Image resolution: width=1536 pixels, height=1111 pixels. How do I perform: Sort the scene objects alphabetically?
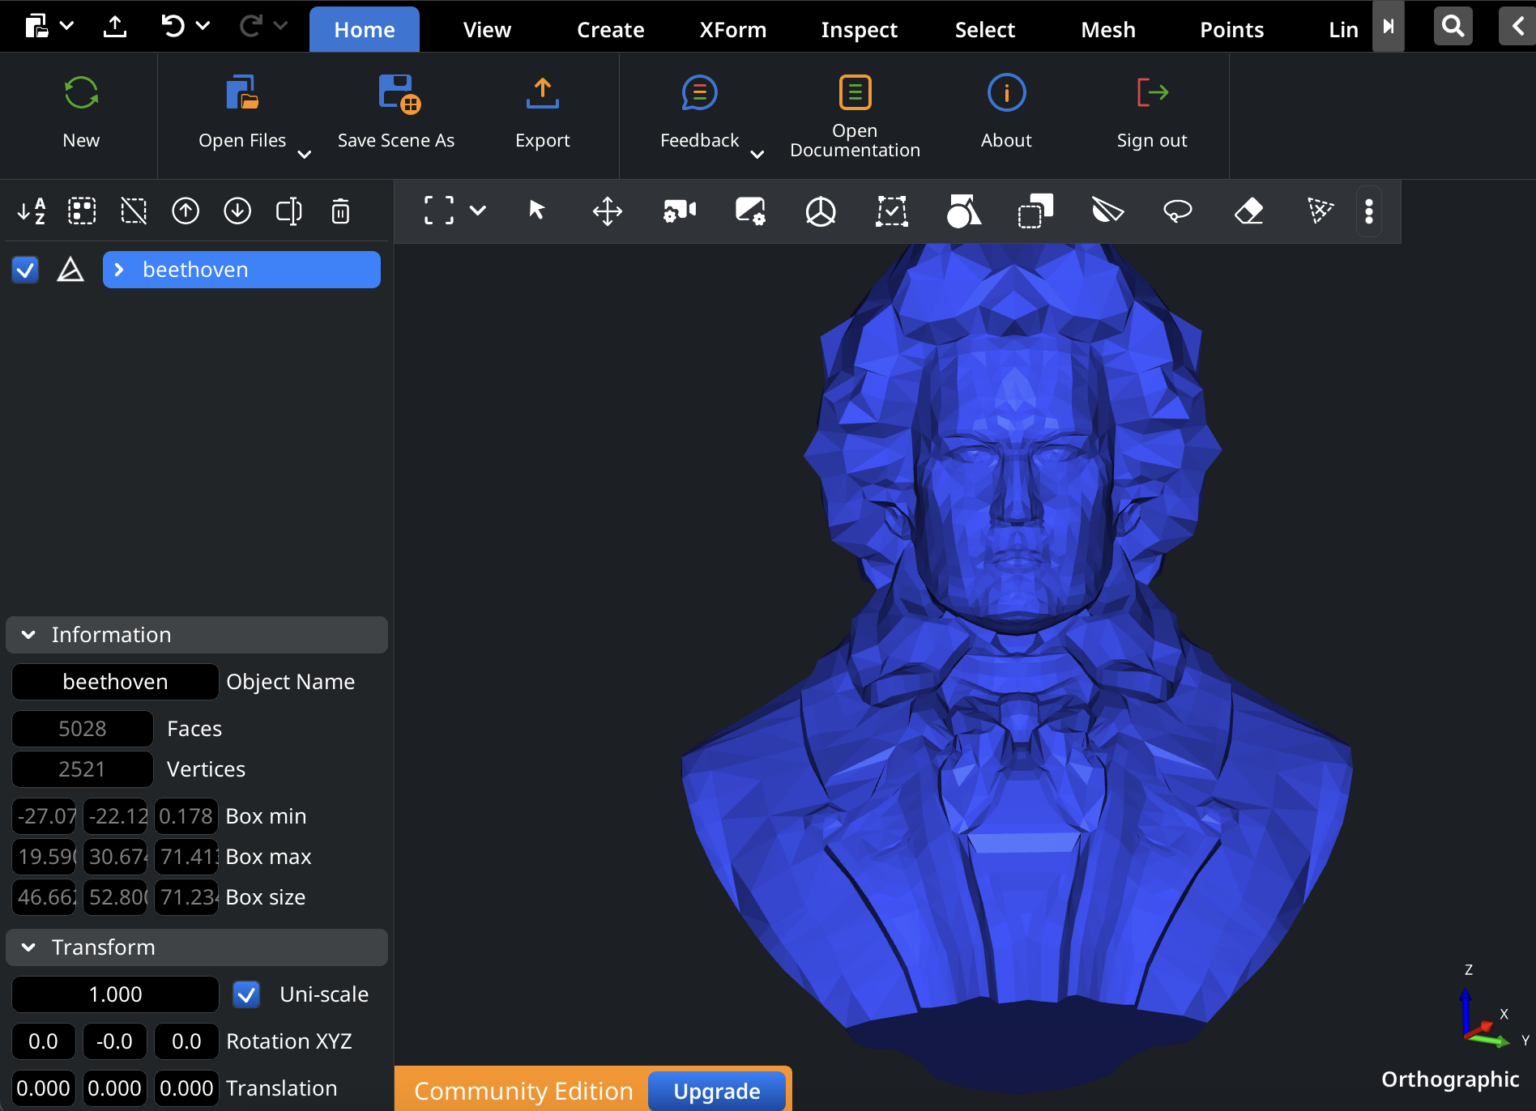point(32,211)
